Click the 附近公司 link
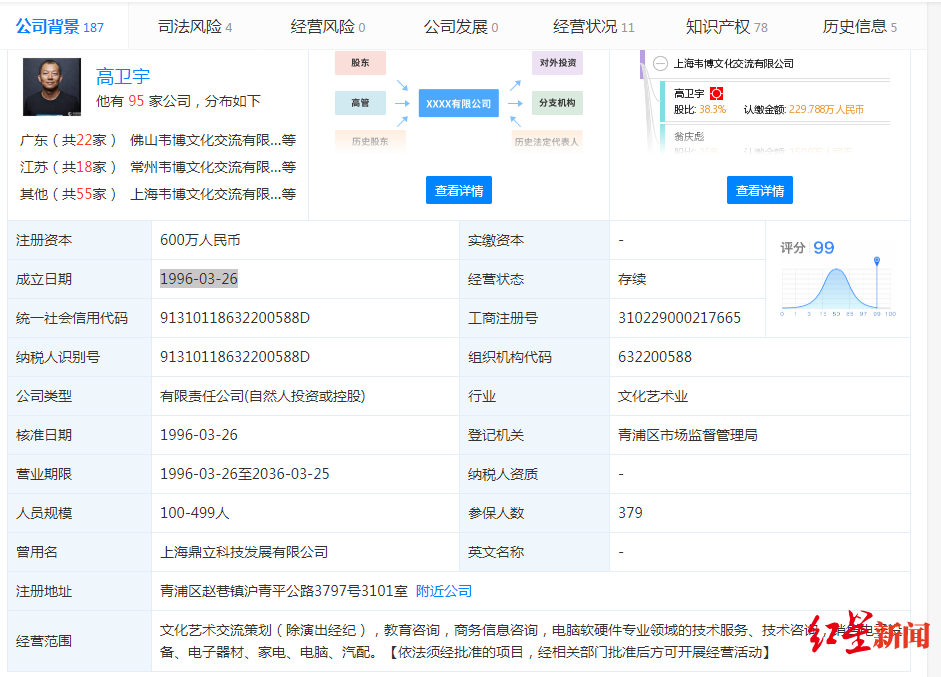Image resolution: width=941 pixels, height=677 pixels. tap(443, 591)
